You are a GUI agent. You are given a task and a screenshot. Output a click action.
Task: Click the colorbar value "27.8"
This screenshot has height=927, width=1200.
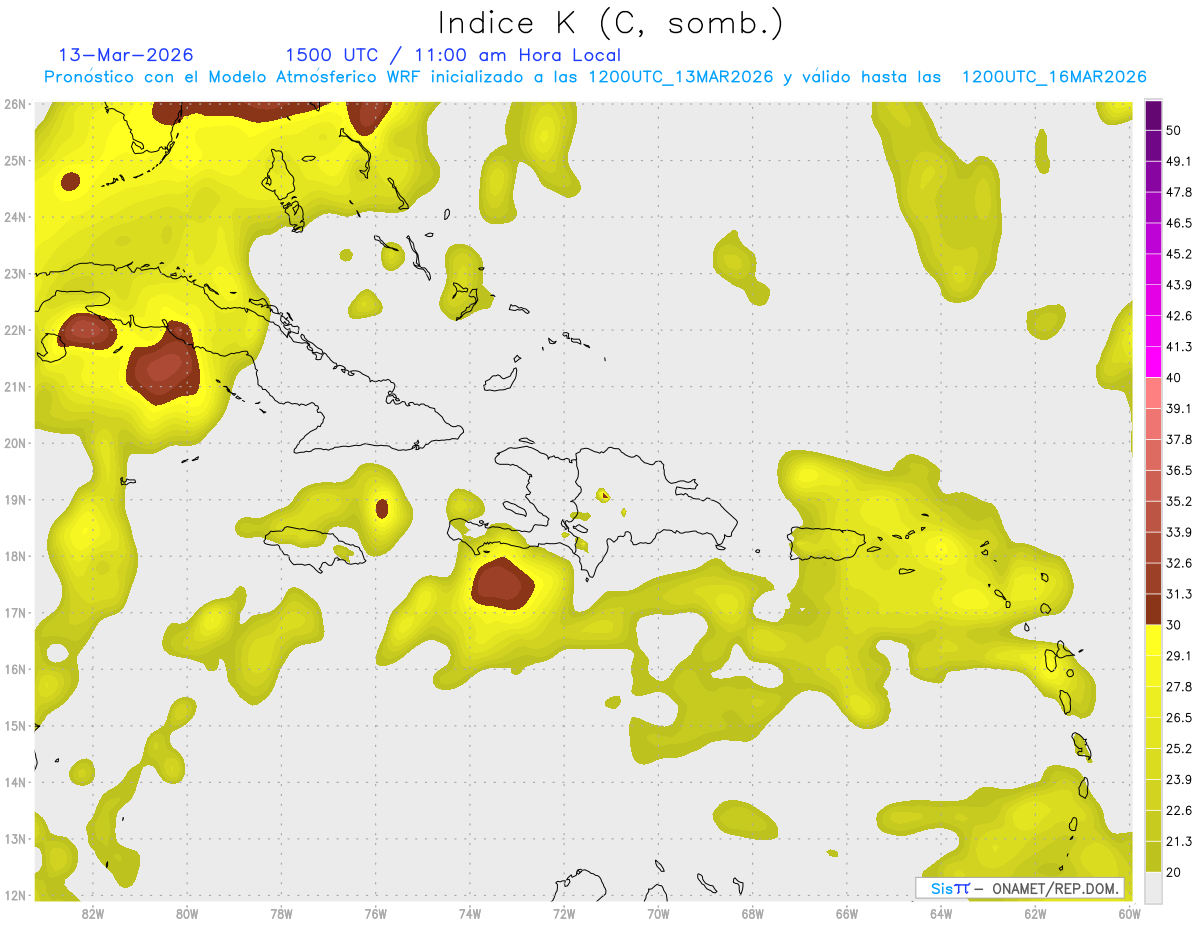pyautogui.click(x=1179, y=686)
